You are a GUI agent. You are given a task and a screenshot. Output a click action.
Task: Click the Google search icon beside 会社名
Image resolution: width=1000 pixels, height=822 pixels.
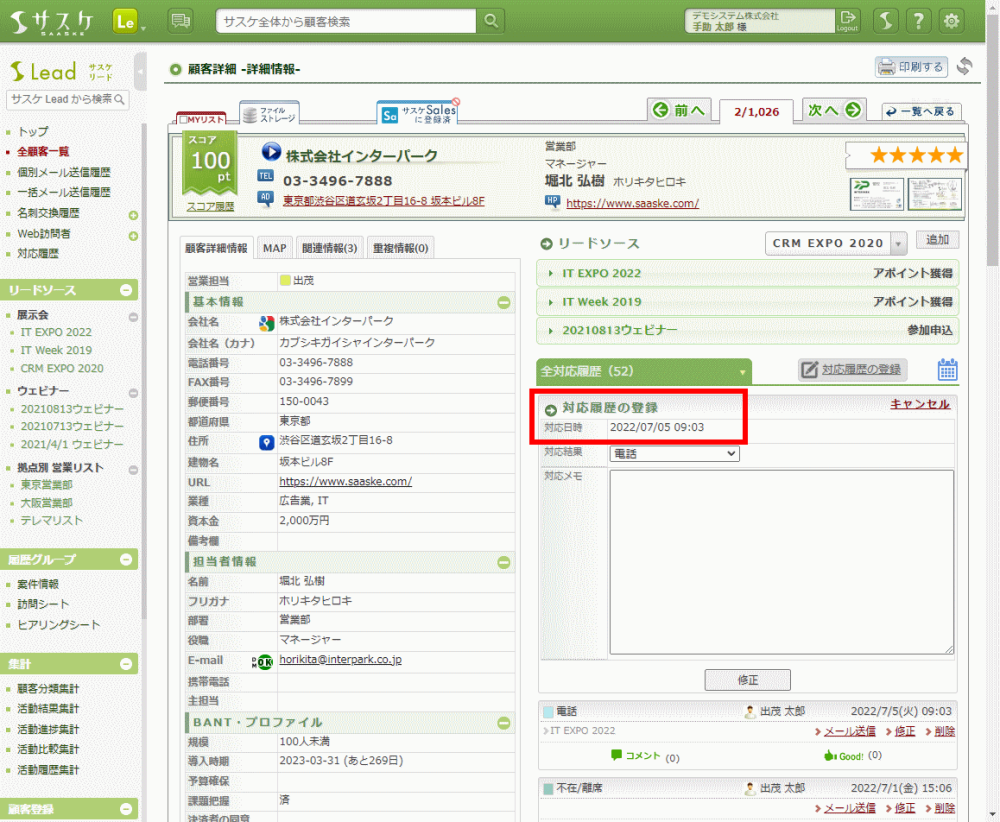point(266,323)
